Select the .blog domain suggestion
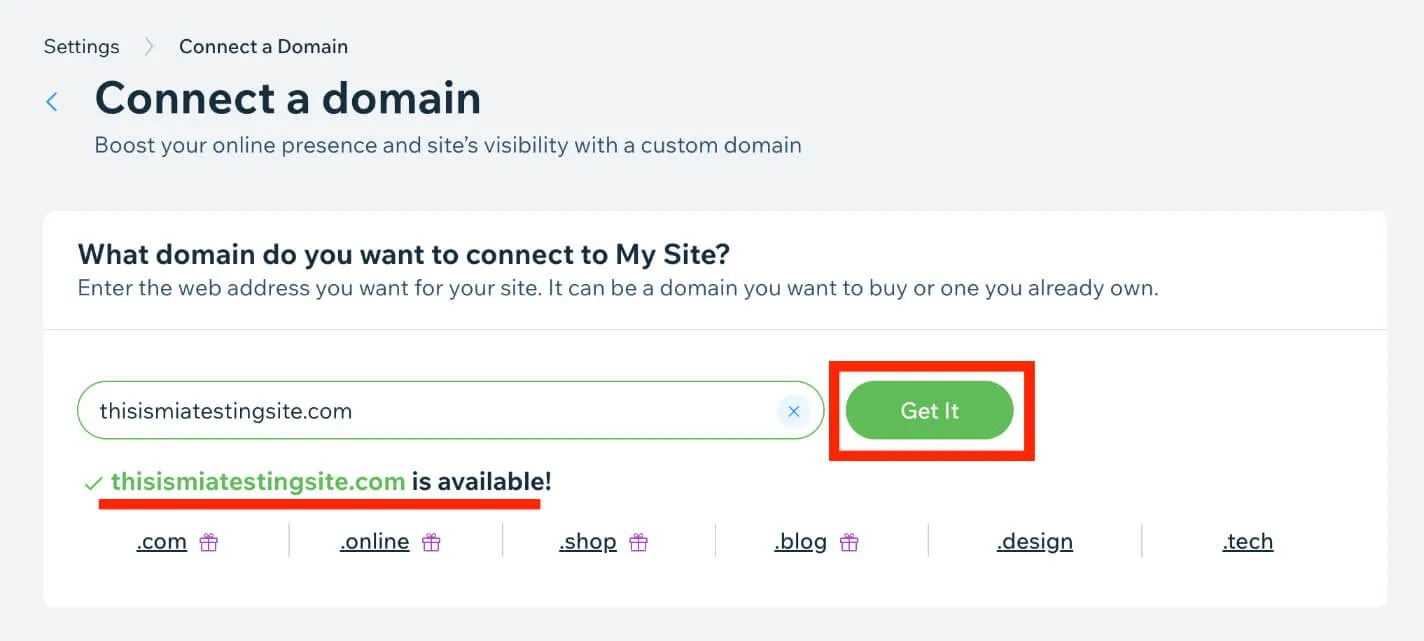The height and width of the screenshot is (641, 1424). point(801,541)
